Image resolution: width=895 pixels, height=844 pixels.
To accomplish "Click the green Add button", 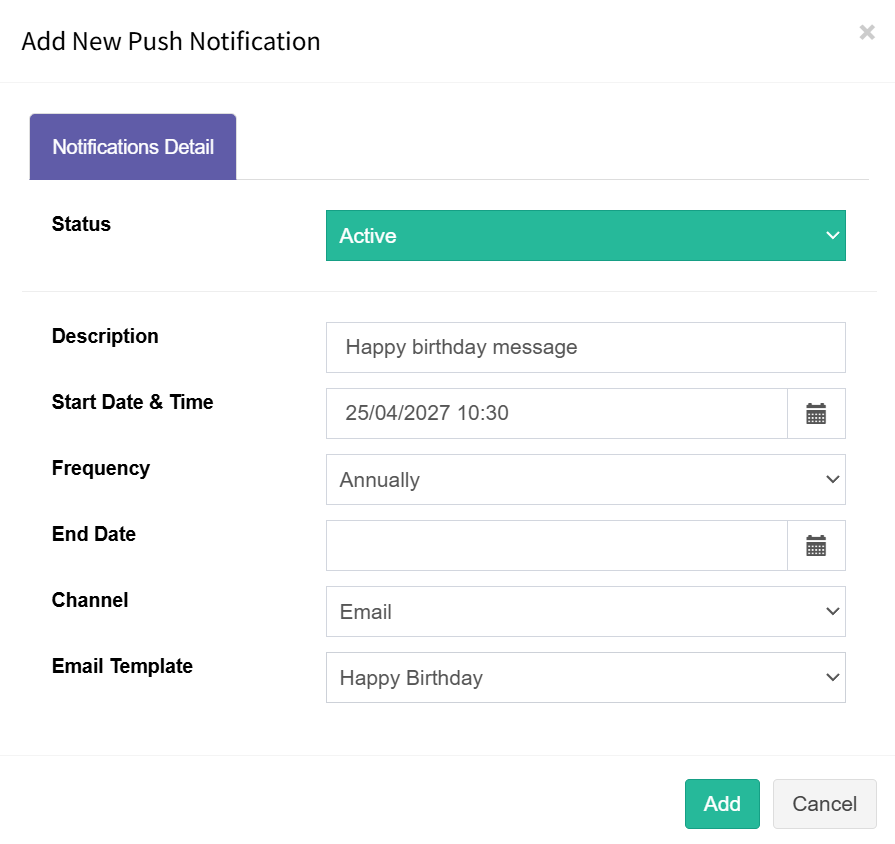I will pyautogui.click(x=722, y=803).
